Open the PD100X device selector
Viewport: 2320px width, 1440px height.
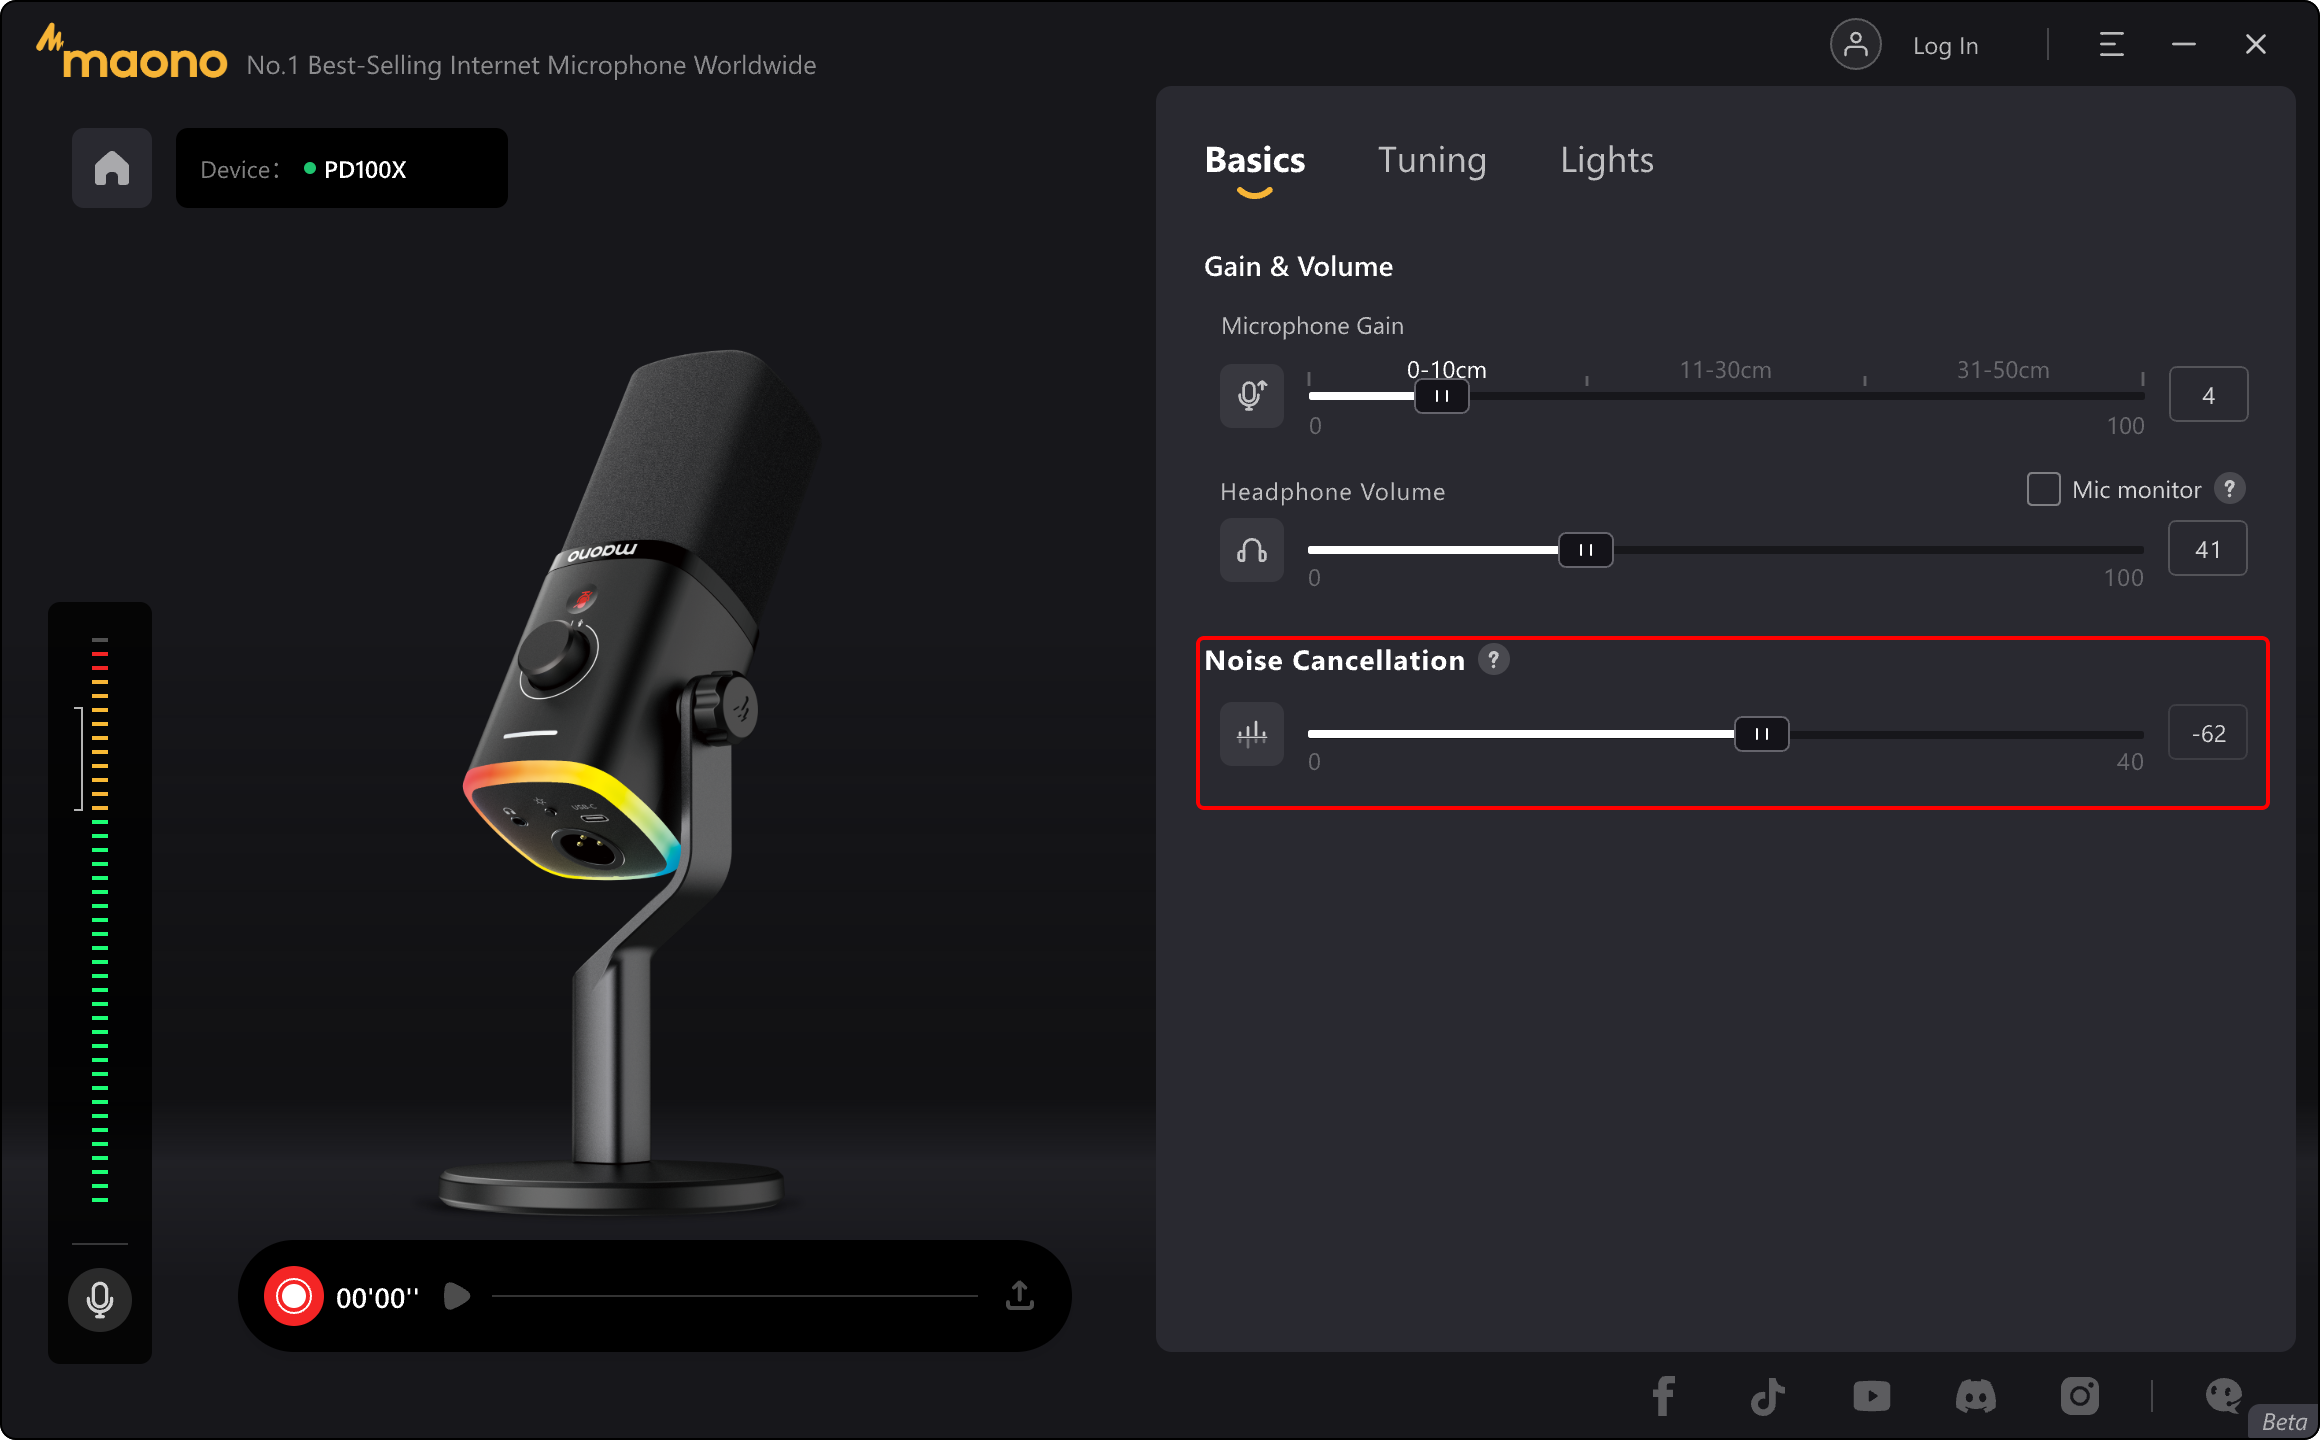coord(342,168)
